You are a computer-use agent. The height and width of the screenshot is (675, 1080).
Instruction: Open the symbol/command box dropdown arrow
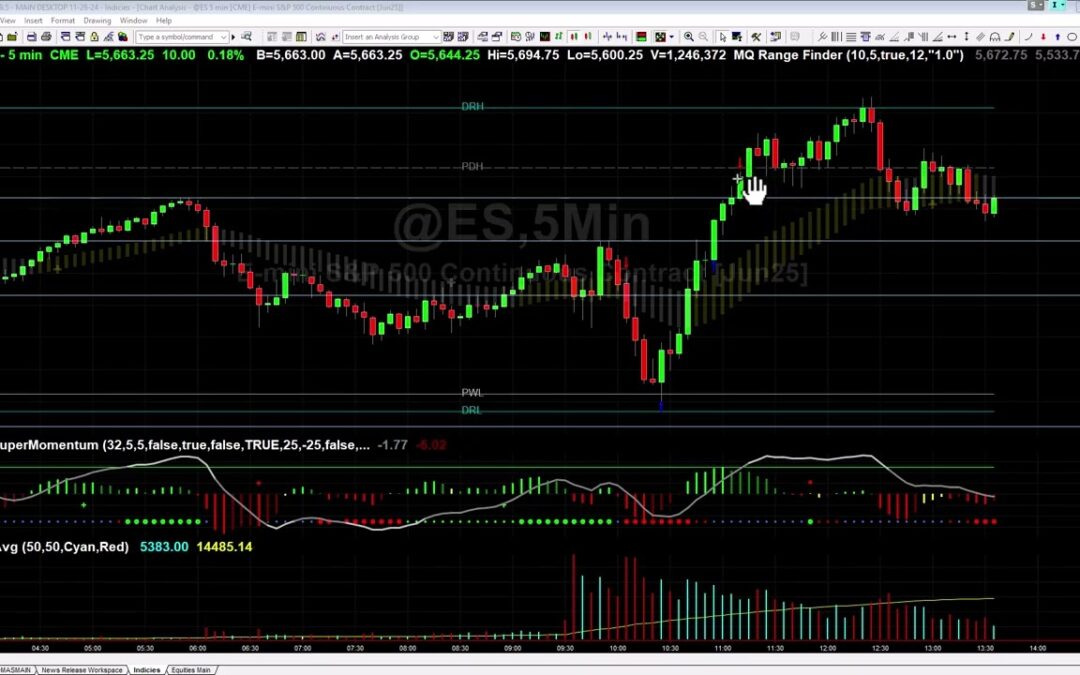(224, 37)
